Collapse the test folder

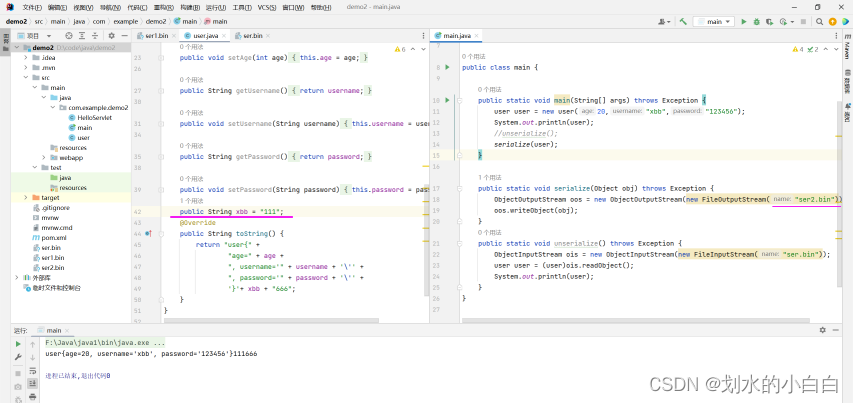(x=34, y=168)
